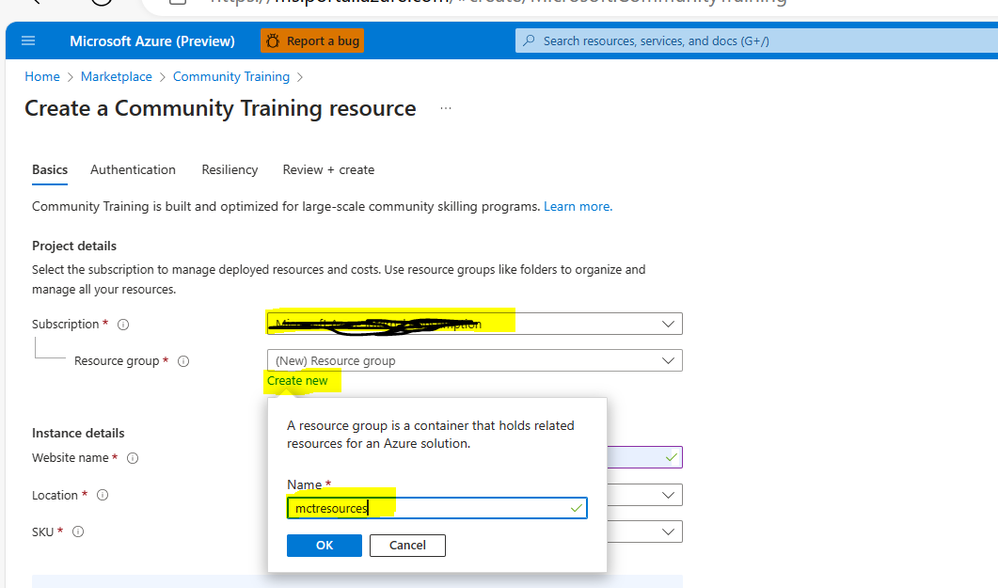Show Website name info icon

[132, 458]
